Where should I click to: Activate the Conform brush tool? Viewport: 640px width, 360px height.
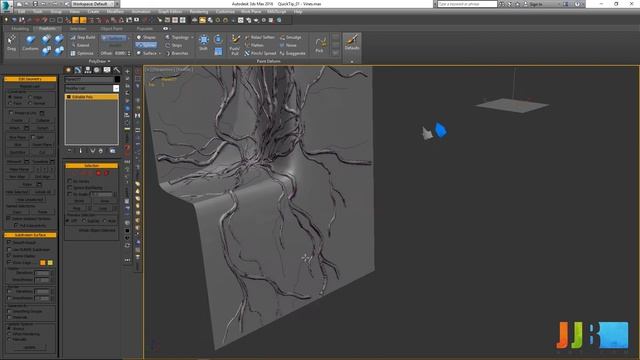click(x=30, y=42)
